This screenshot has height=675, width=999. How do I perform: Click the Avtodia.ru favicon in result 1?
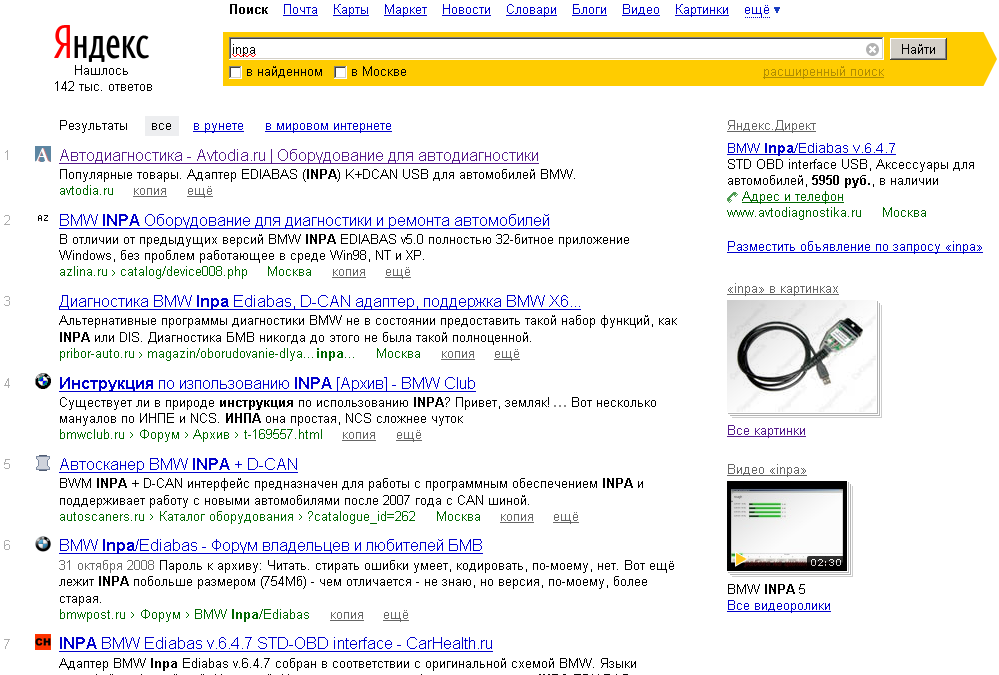pyautogui.click(x=43, y=154)
